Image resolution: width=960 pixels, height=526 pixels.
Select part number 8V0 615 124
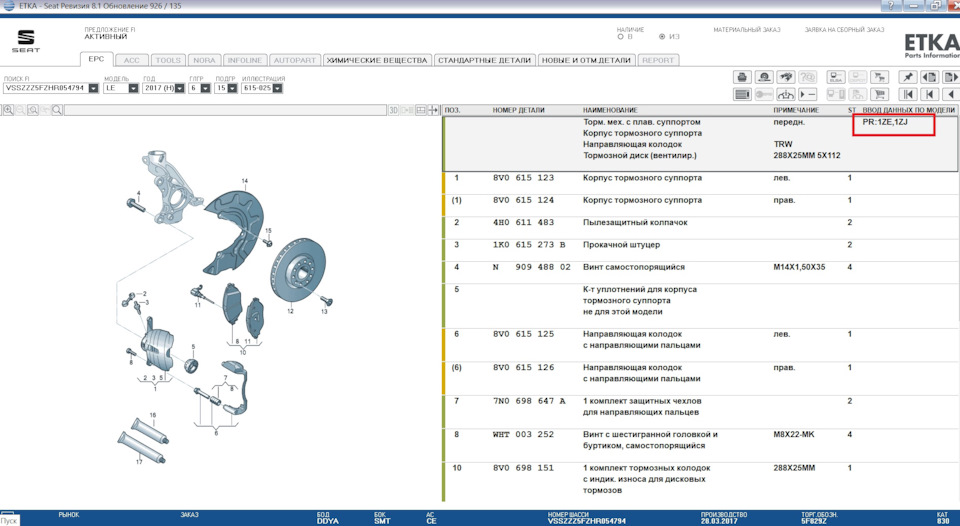coord(523,200)
